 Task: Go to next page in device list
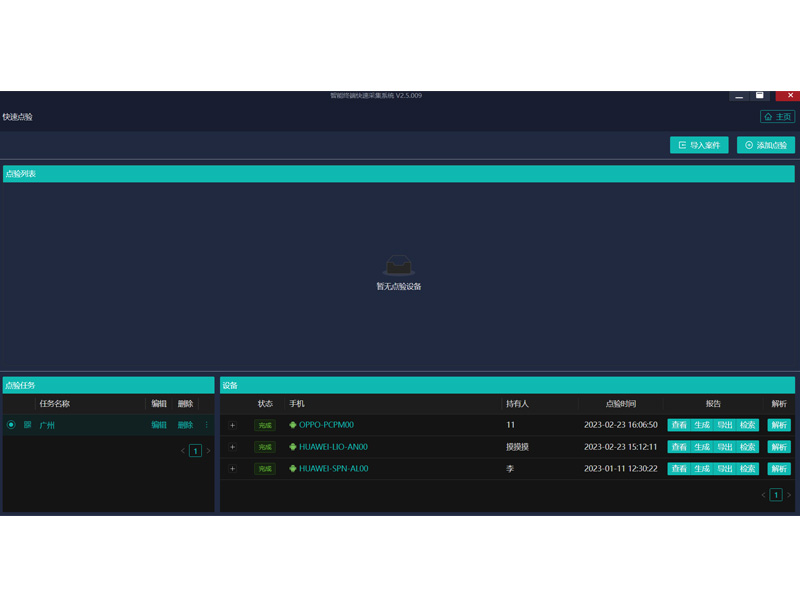tap(788, 495)
